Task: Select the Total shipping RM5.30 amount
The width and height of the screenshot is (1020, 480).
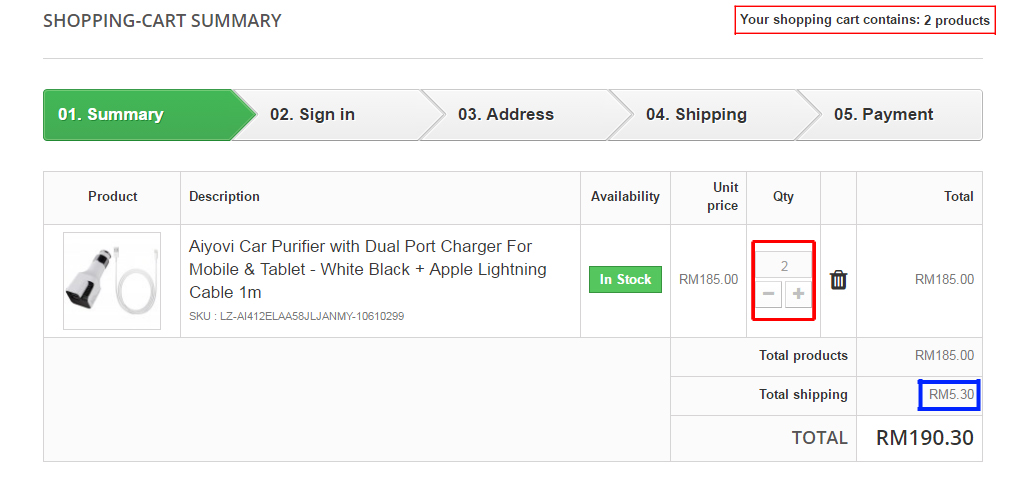Action: [x=950, y=395]
